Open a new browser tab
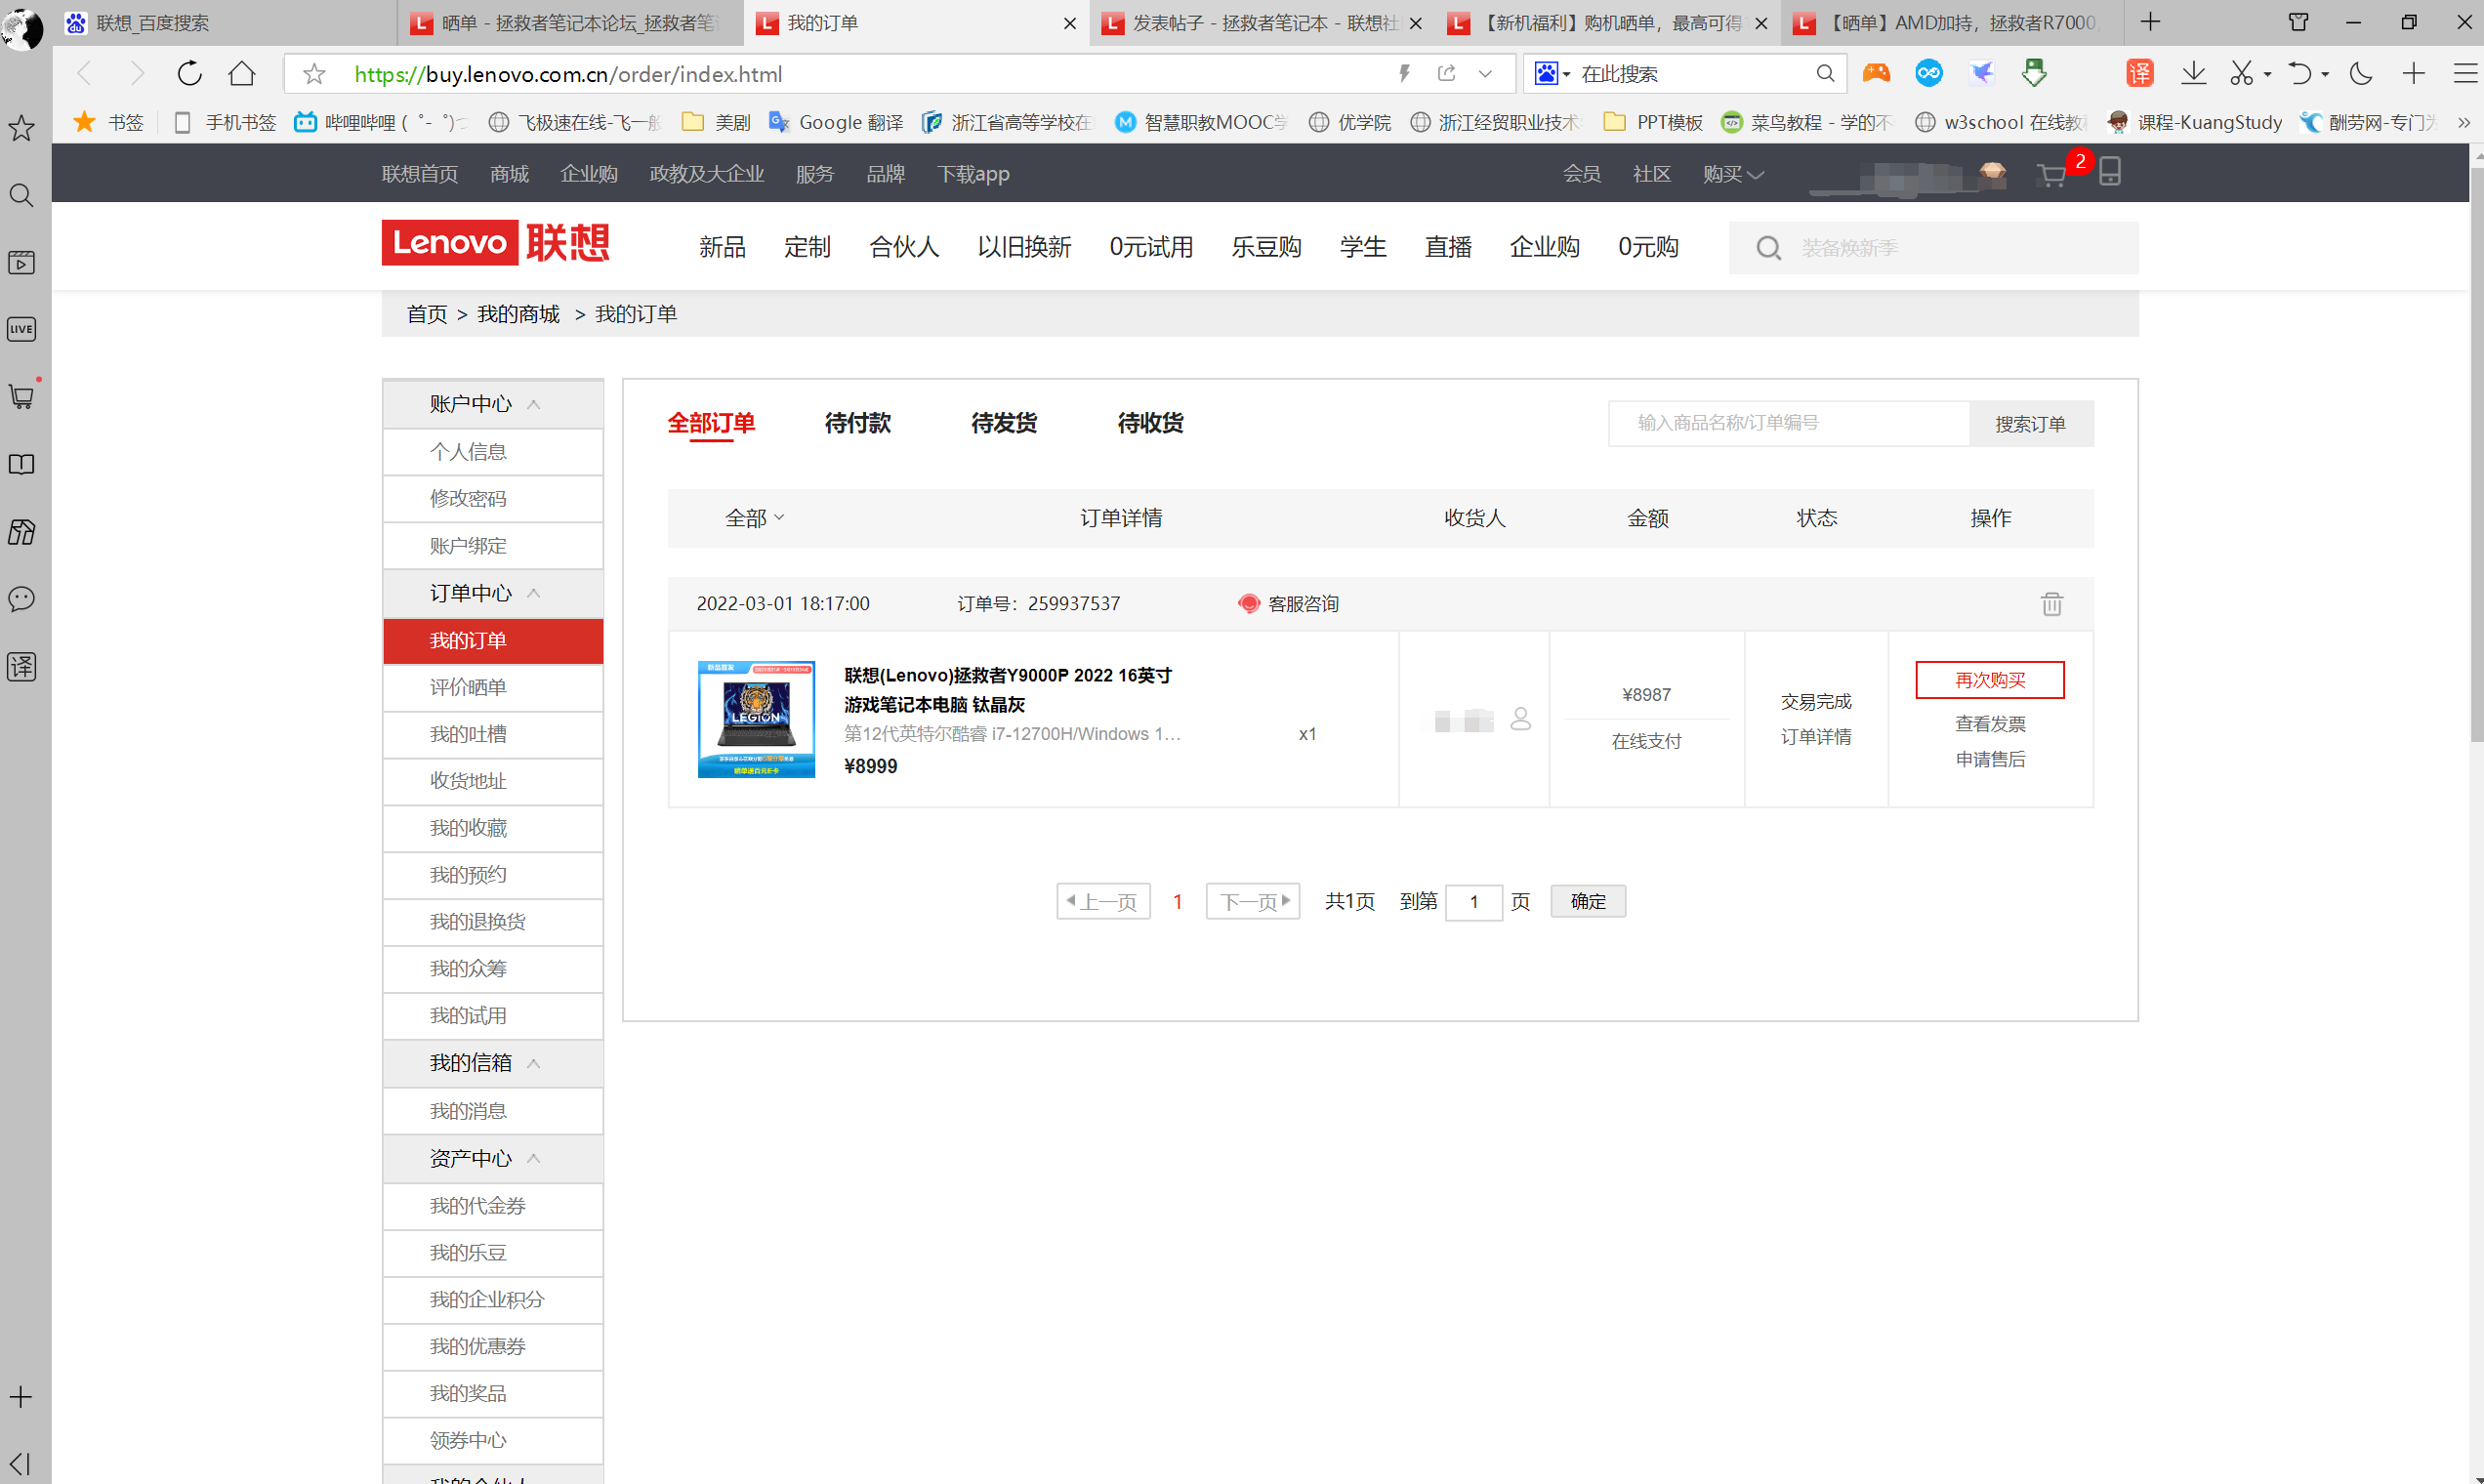This screenshot has width=2484, height=1484. point(2150,22)
